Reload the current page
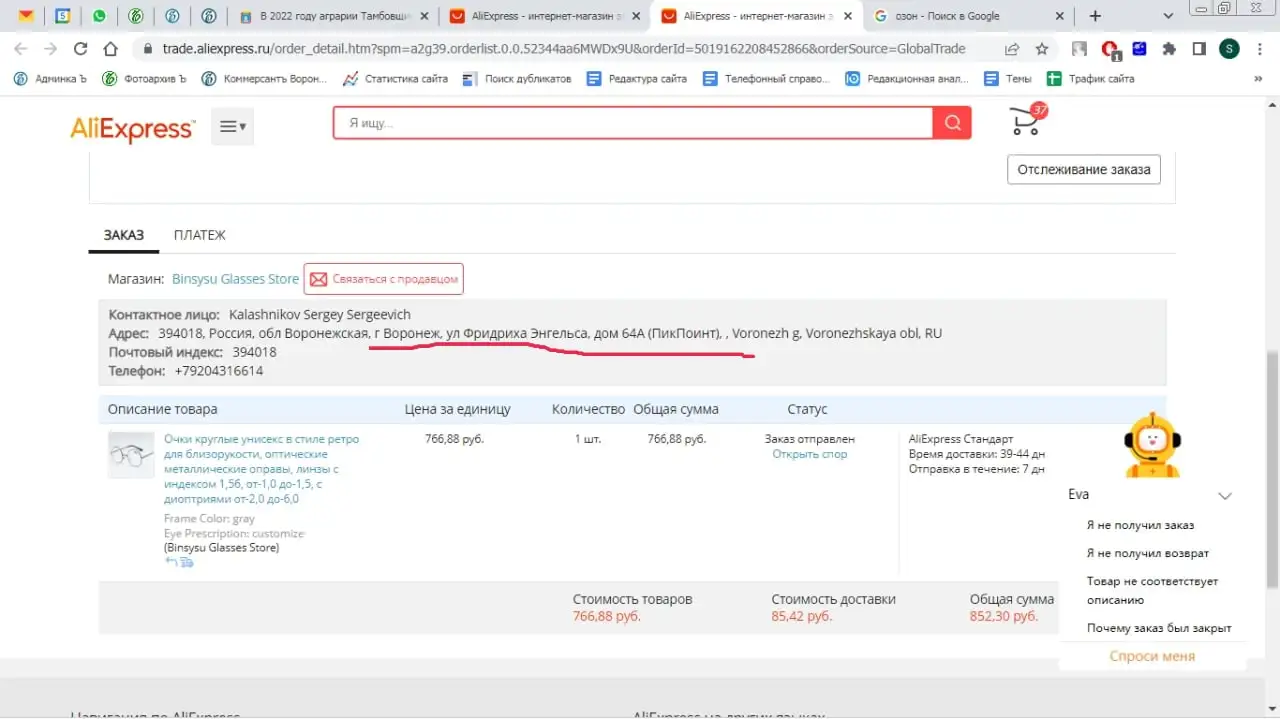 [x=81, y=49]
